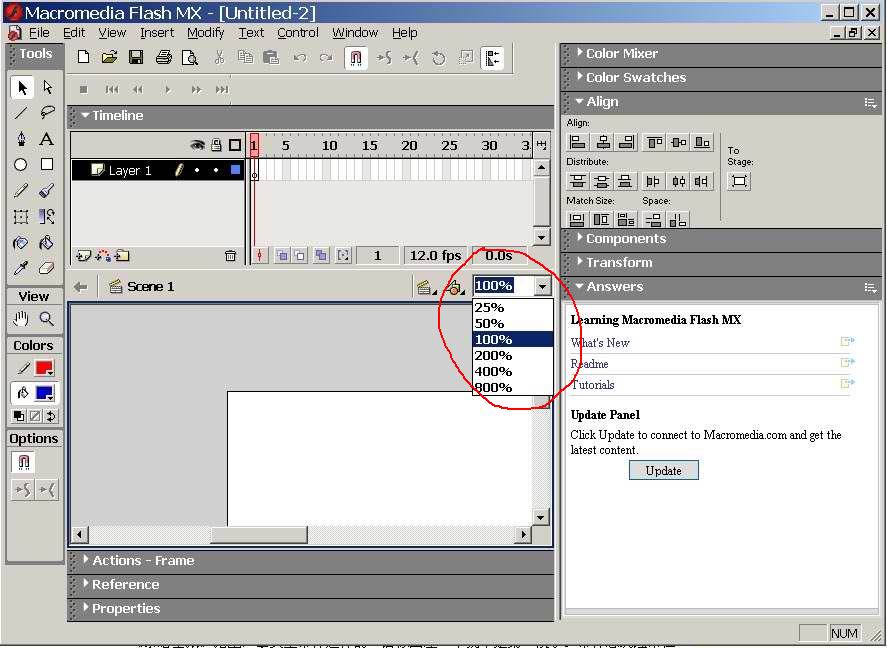Open the stroke color swatch

coord(44,368)
